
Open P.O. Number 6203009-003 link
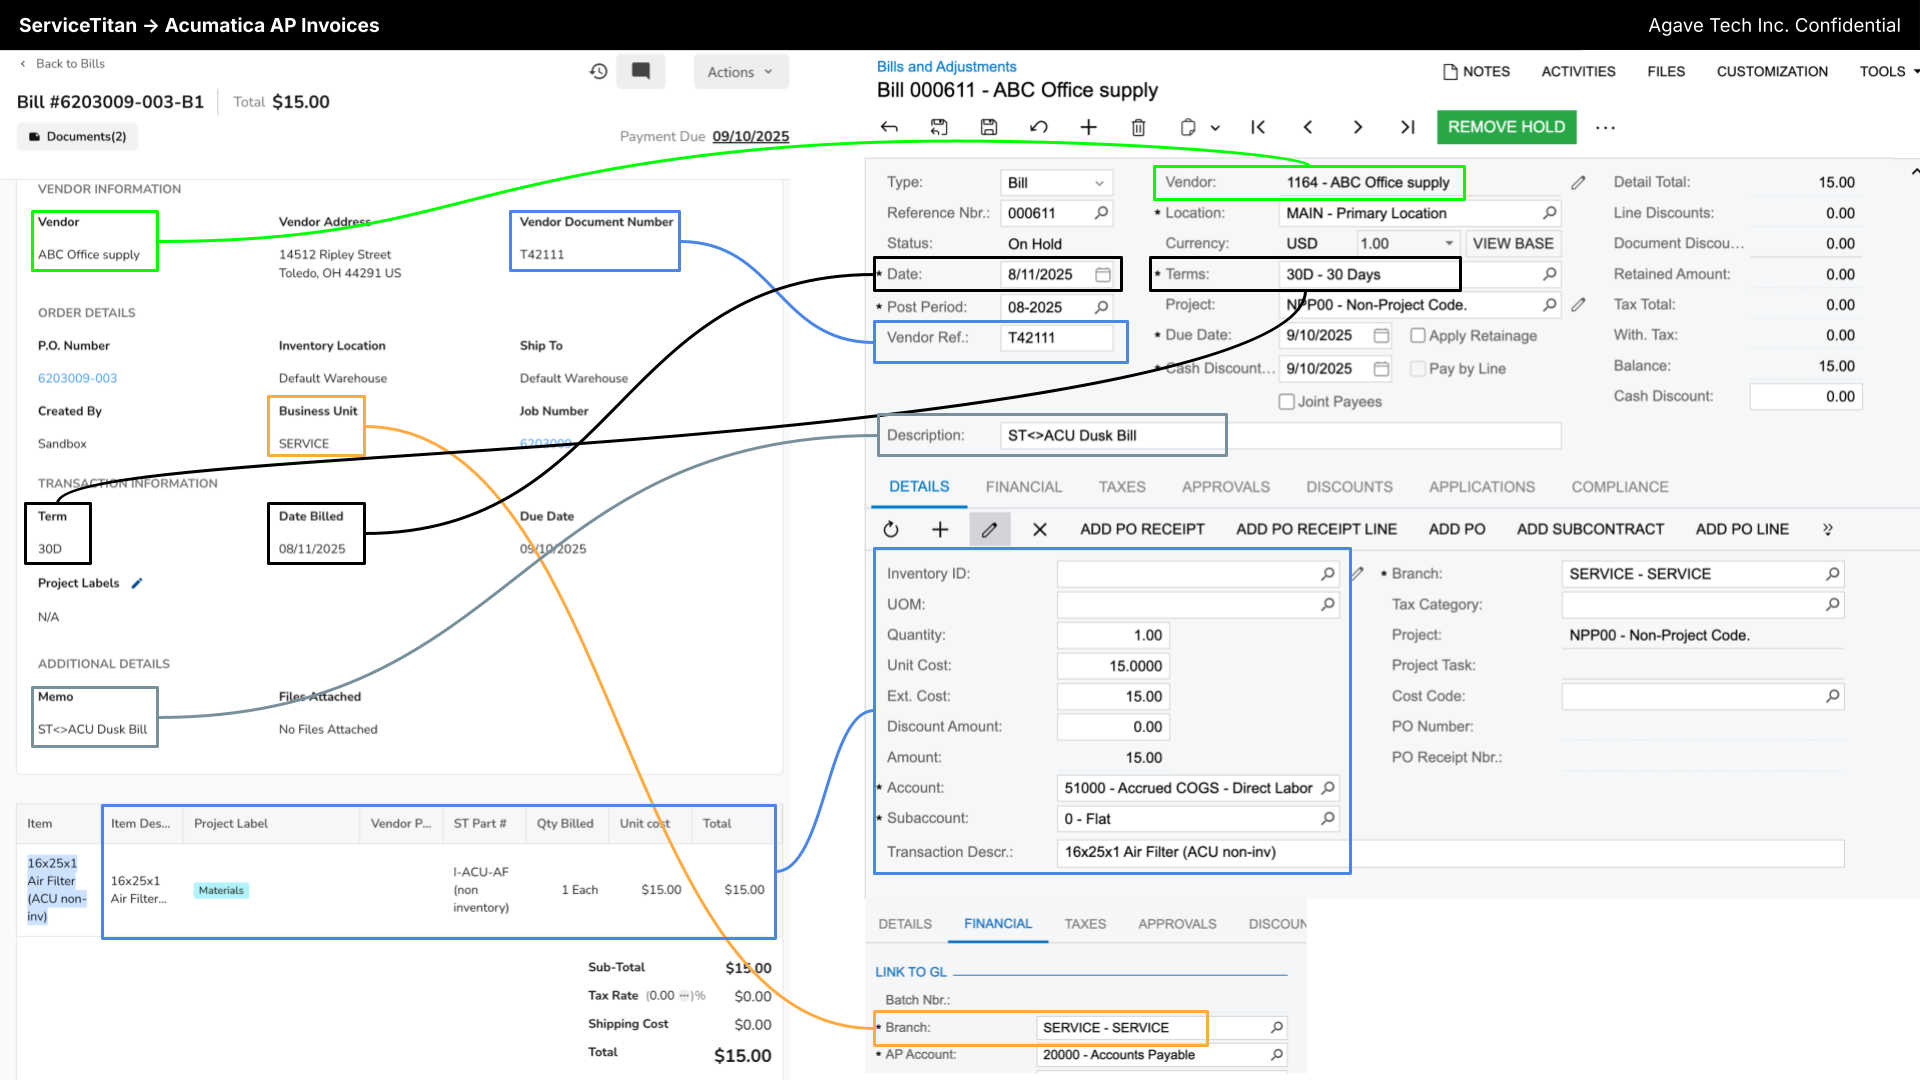[77, 378]
